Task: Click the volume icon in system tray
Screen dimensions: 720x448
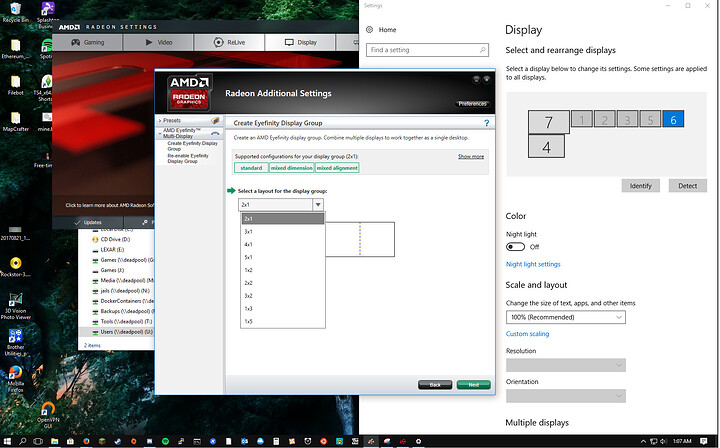Action: pyautogui.click(x=663, y=442)
